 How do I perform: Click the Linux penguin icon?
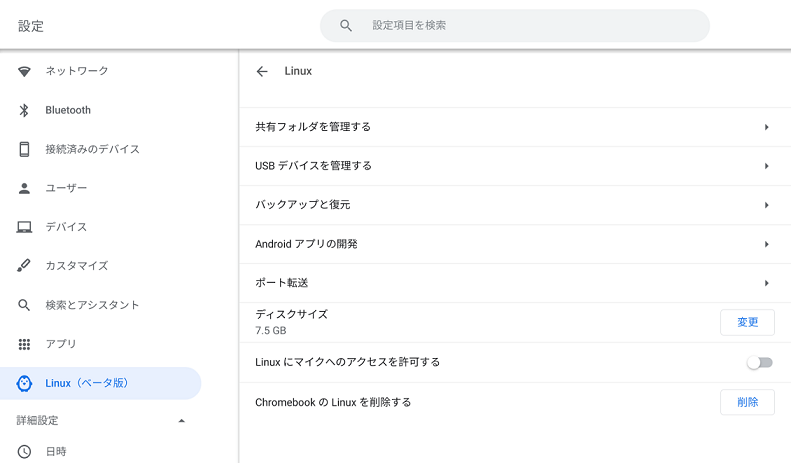[x=24, y=383]
